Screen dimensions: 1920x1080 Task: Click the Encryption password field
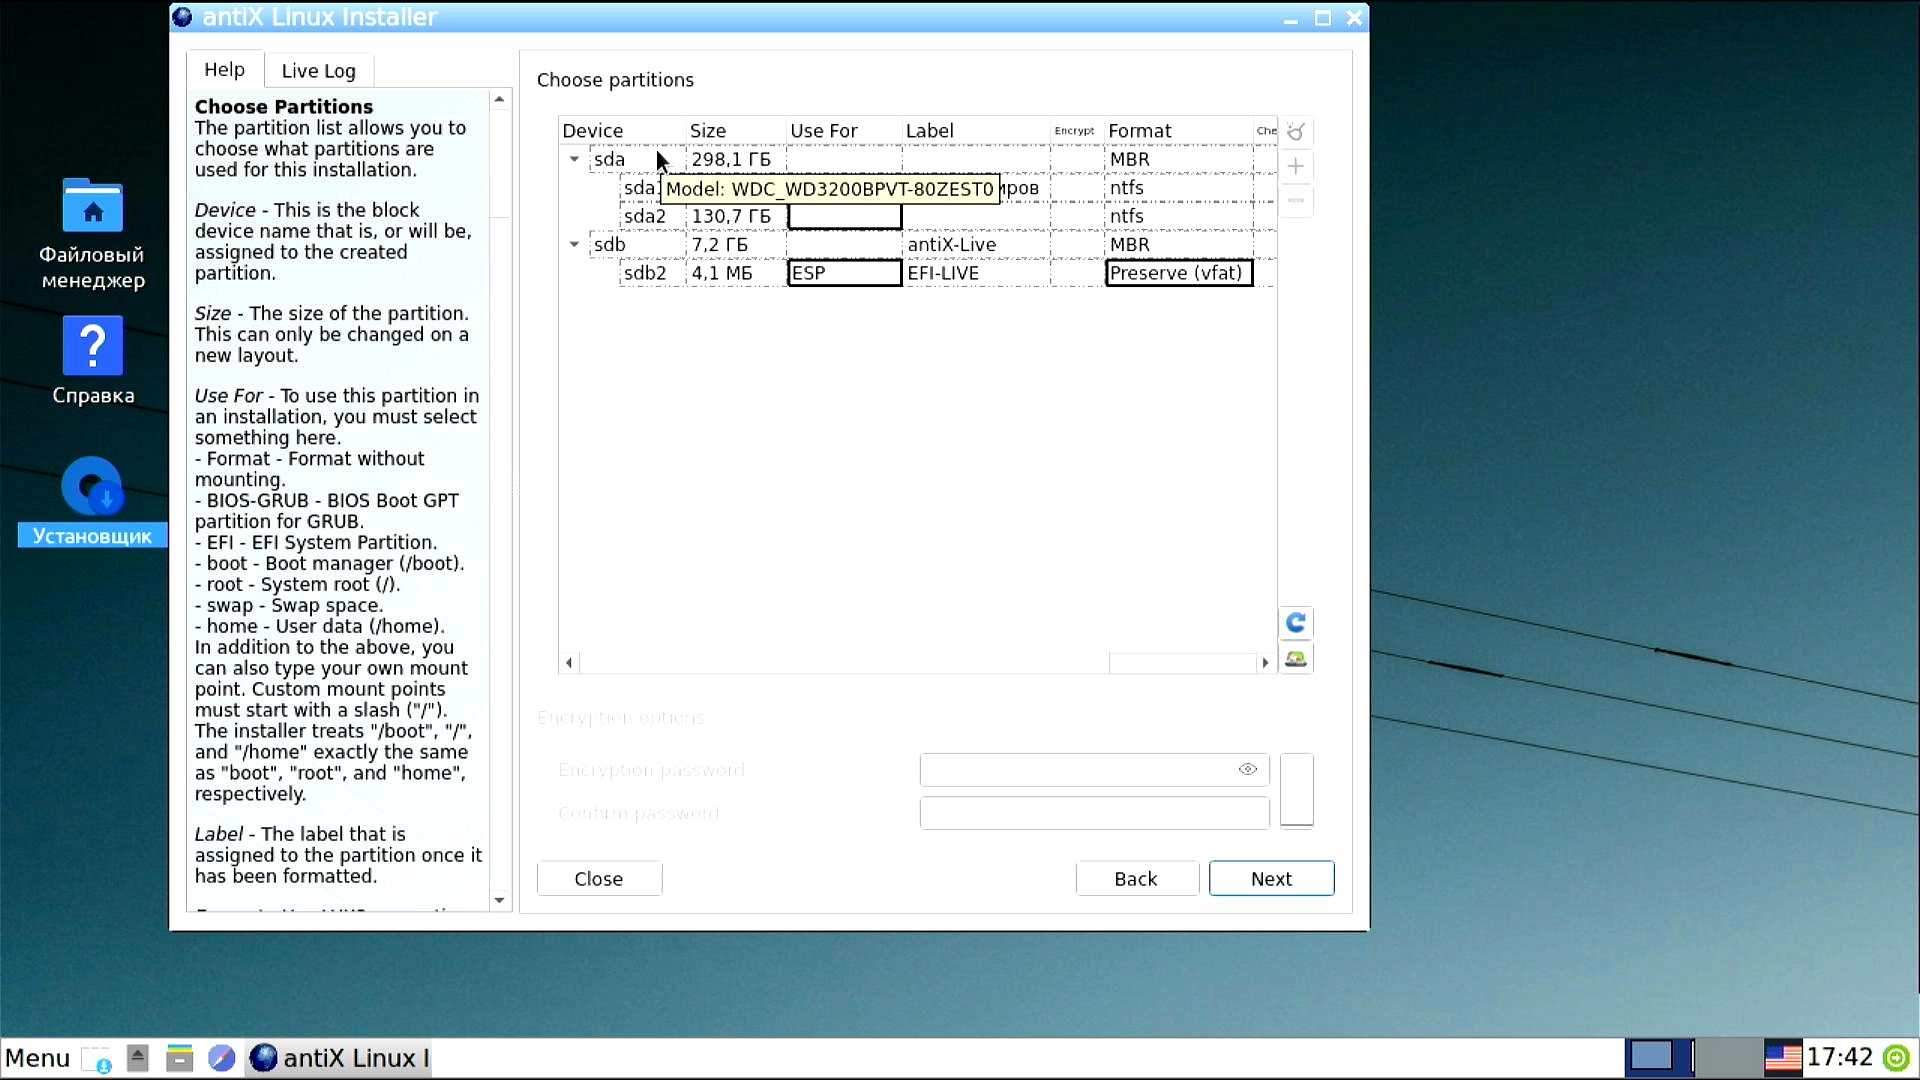pos(1094,769)
